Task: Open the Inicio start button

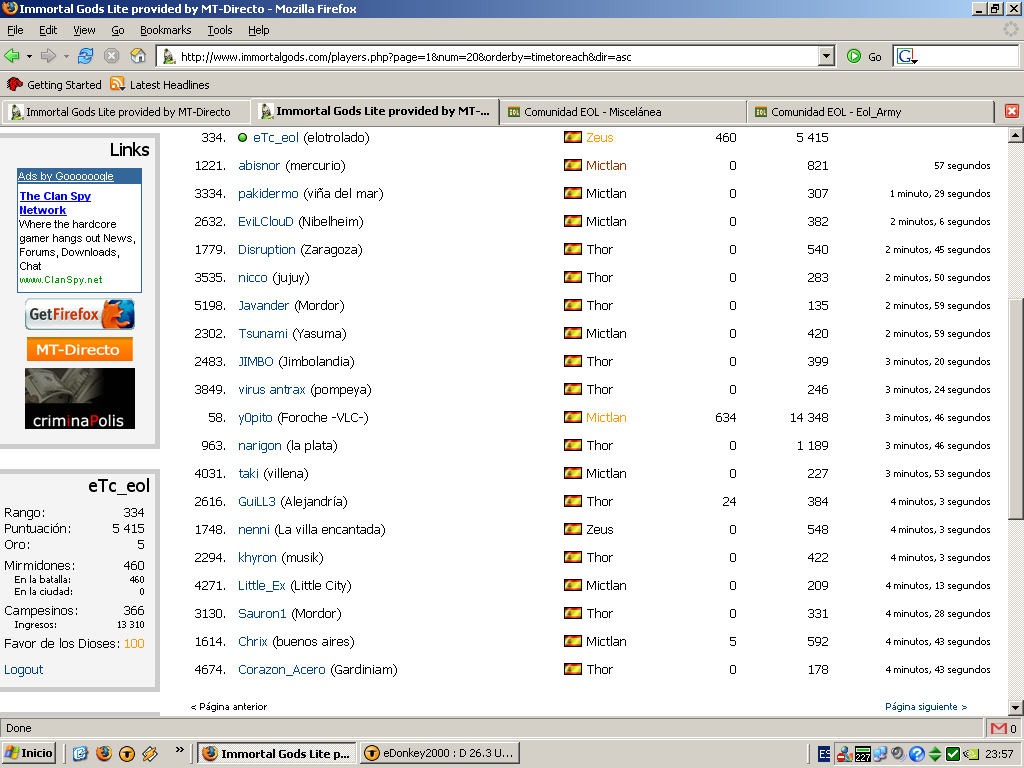Action: (29, 754)
